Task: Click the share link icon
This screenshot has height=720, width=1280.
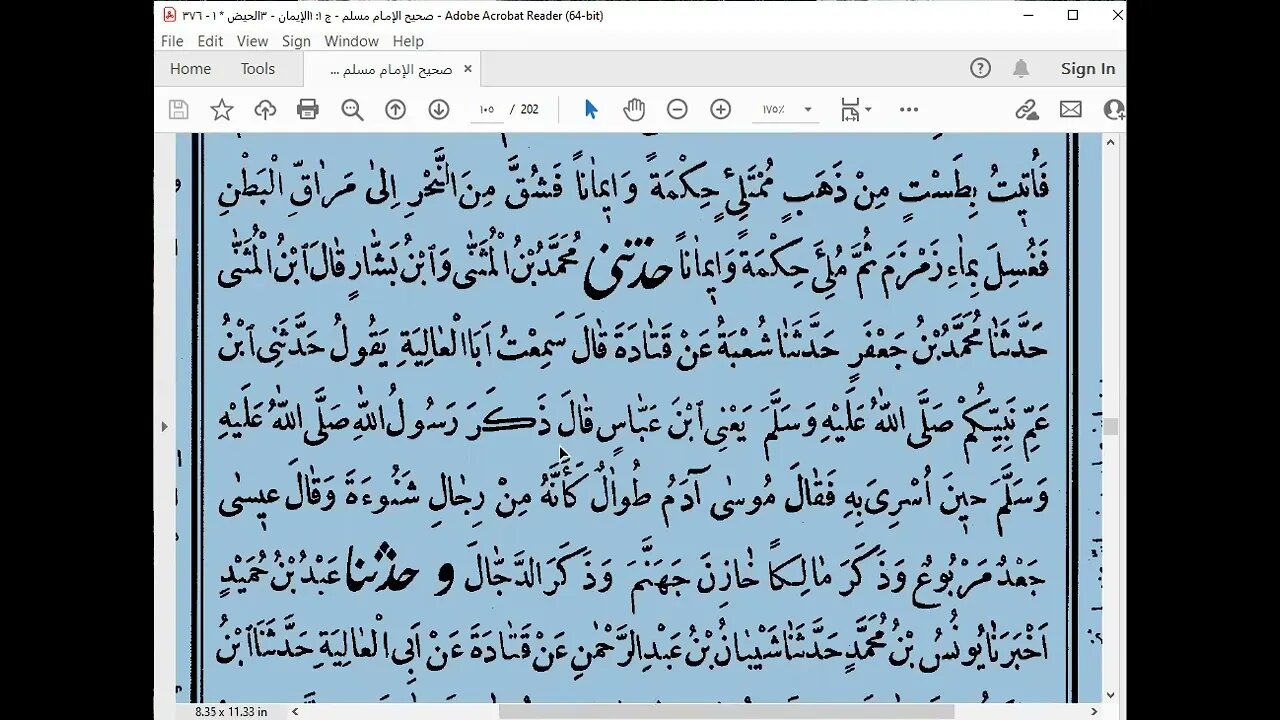Action: [x=1027, y=110]
